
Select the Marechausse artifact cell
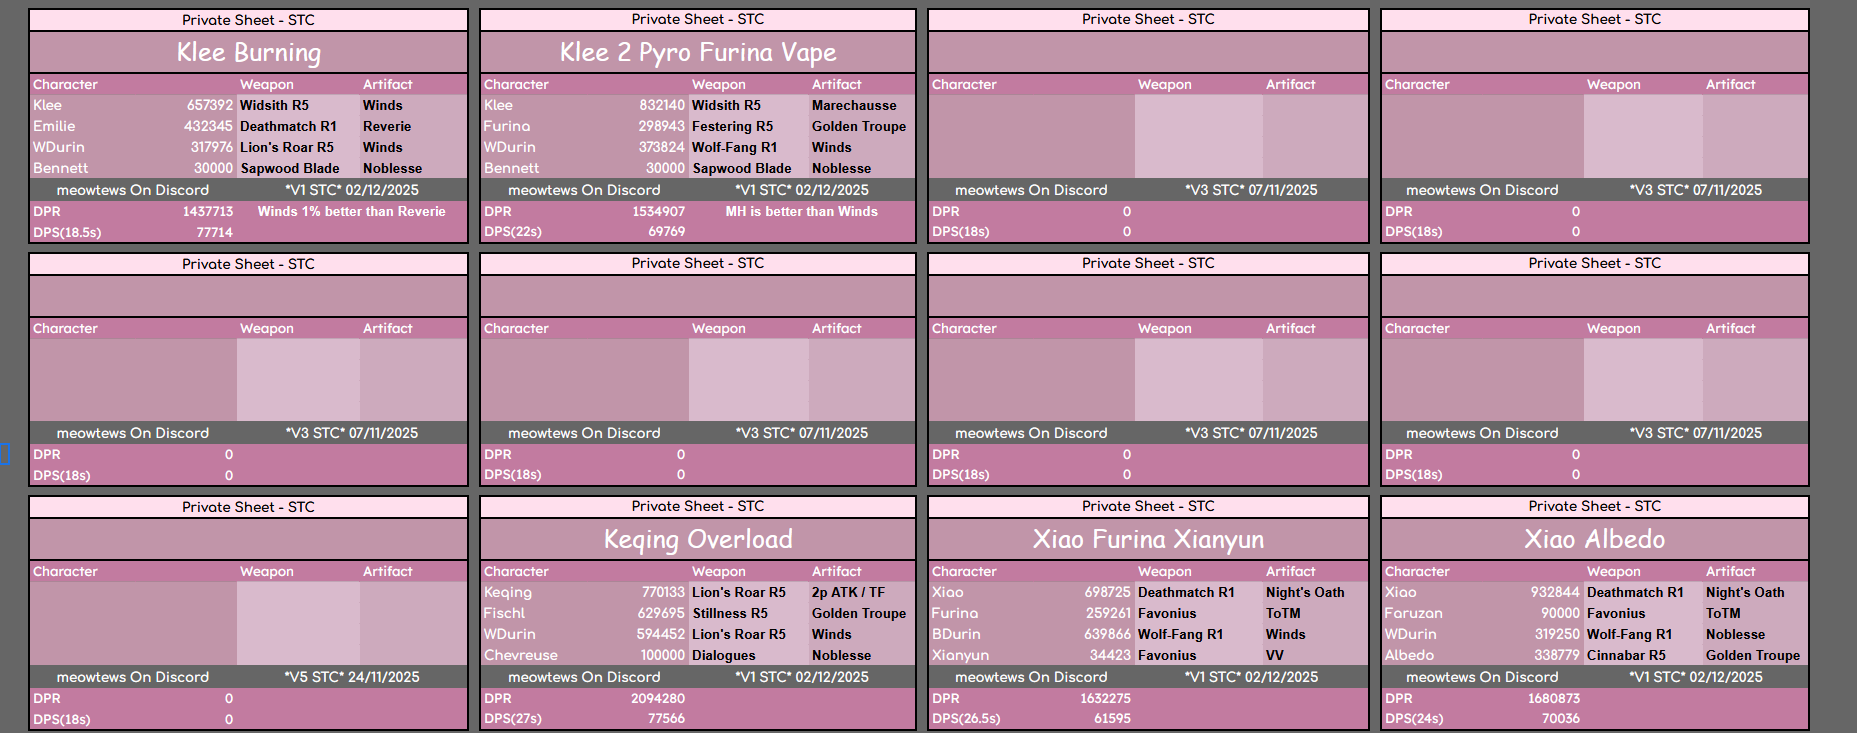click(854, 105)
